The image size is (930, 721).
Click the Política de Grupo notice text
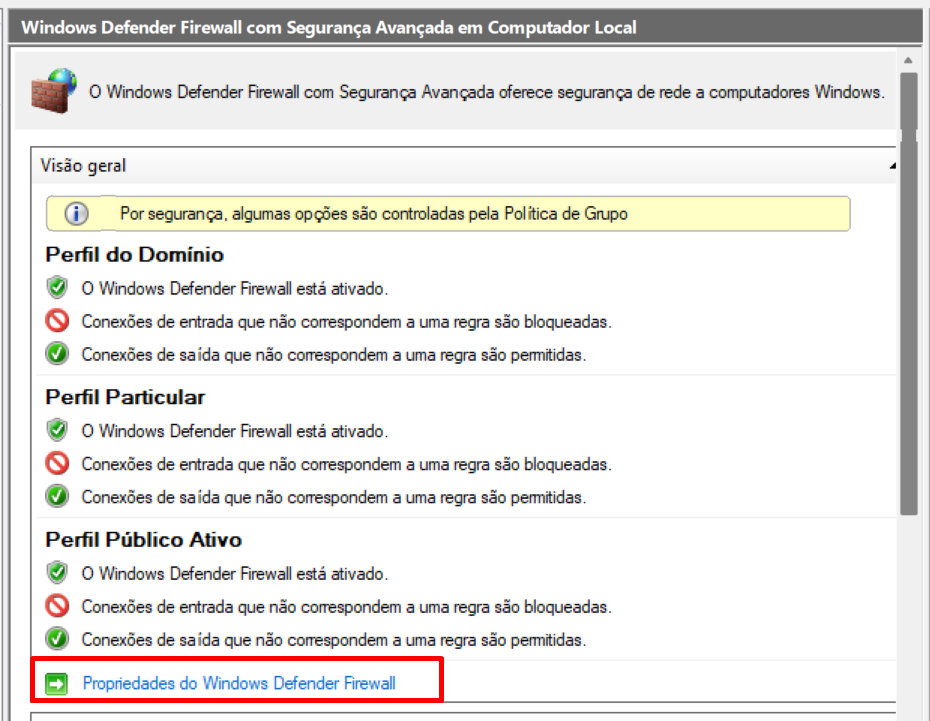tap(374, 213)
